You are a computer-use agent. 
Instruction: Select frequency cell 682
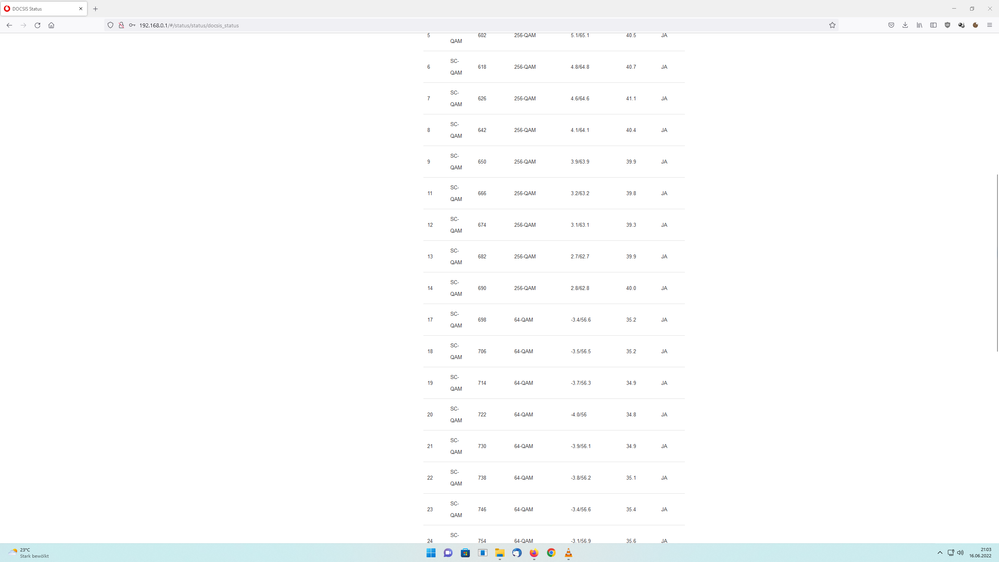coord(482,257)
